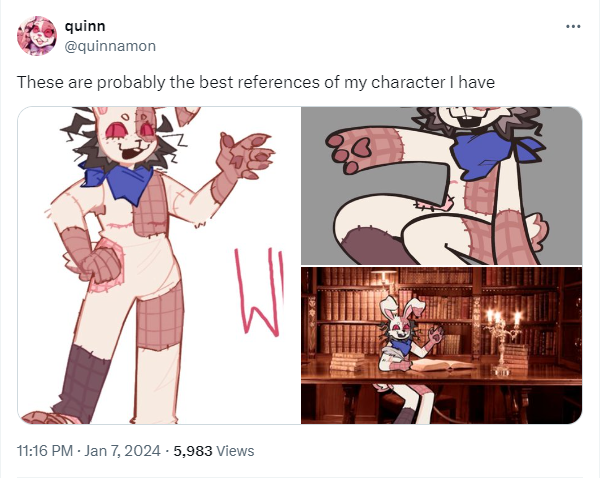Open the gray background paw image
The width and height of the screenshot is (600, 478).
pos(442,186)
